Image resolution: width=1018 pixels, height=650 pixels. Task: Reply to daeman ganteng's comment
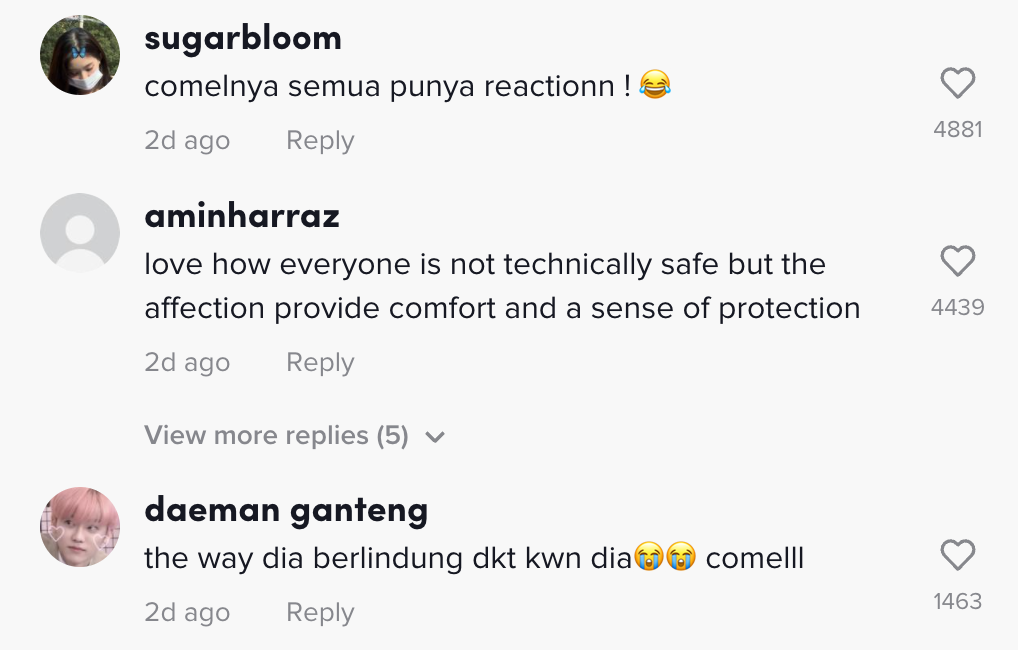(320, 612)
